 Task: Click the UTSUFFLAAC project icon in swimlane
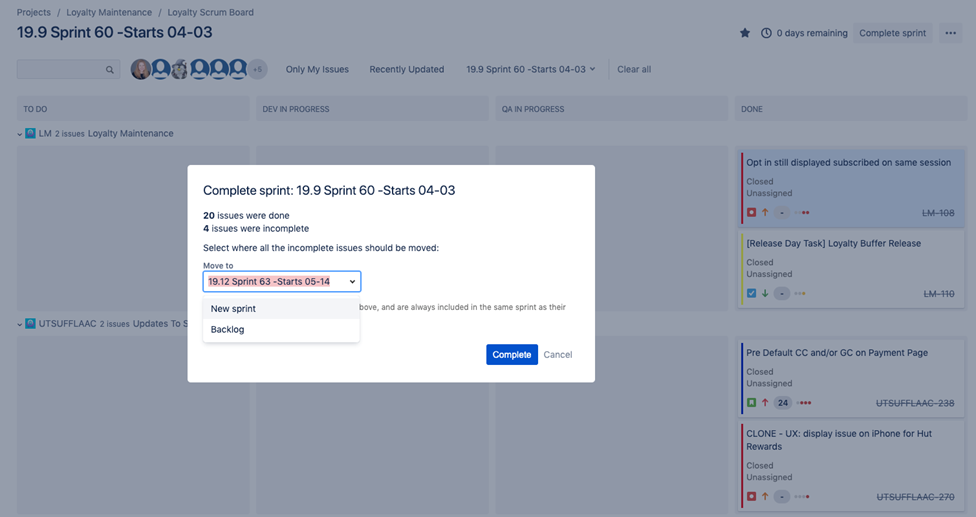30,324
